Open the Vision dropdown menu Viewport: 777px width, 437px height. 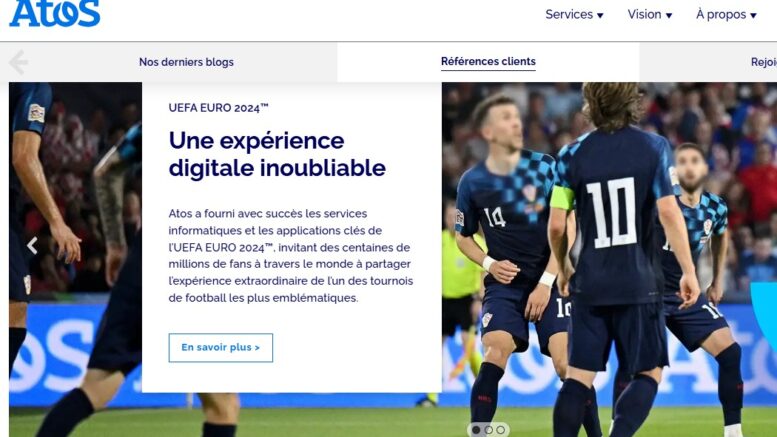[650, 14]
